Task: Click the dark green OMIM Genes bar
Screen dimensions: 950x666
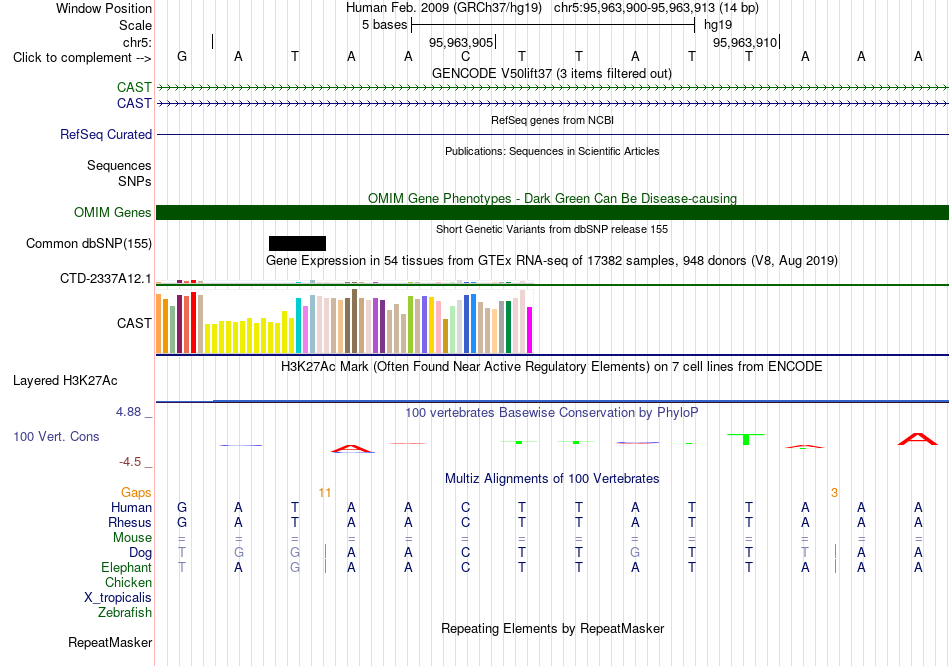Action: (x=552, y=212)
